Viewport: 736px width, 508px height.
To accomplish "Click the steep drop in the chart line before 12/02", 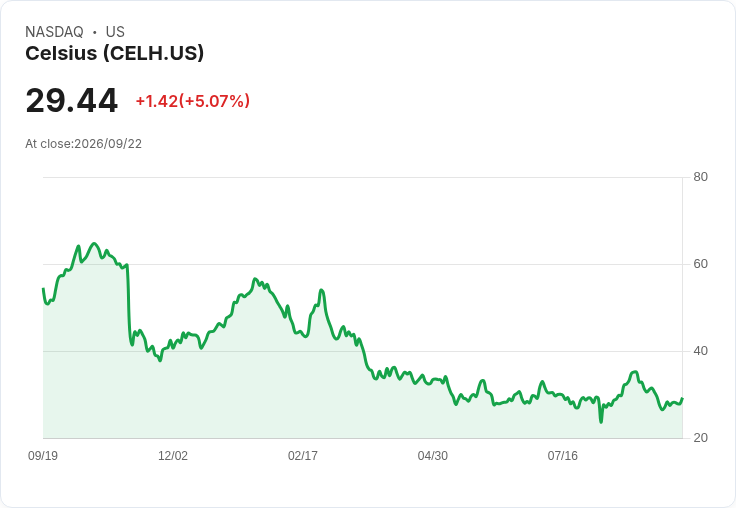I will (129, 305).
